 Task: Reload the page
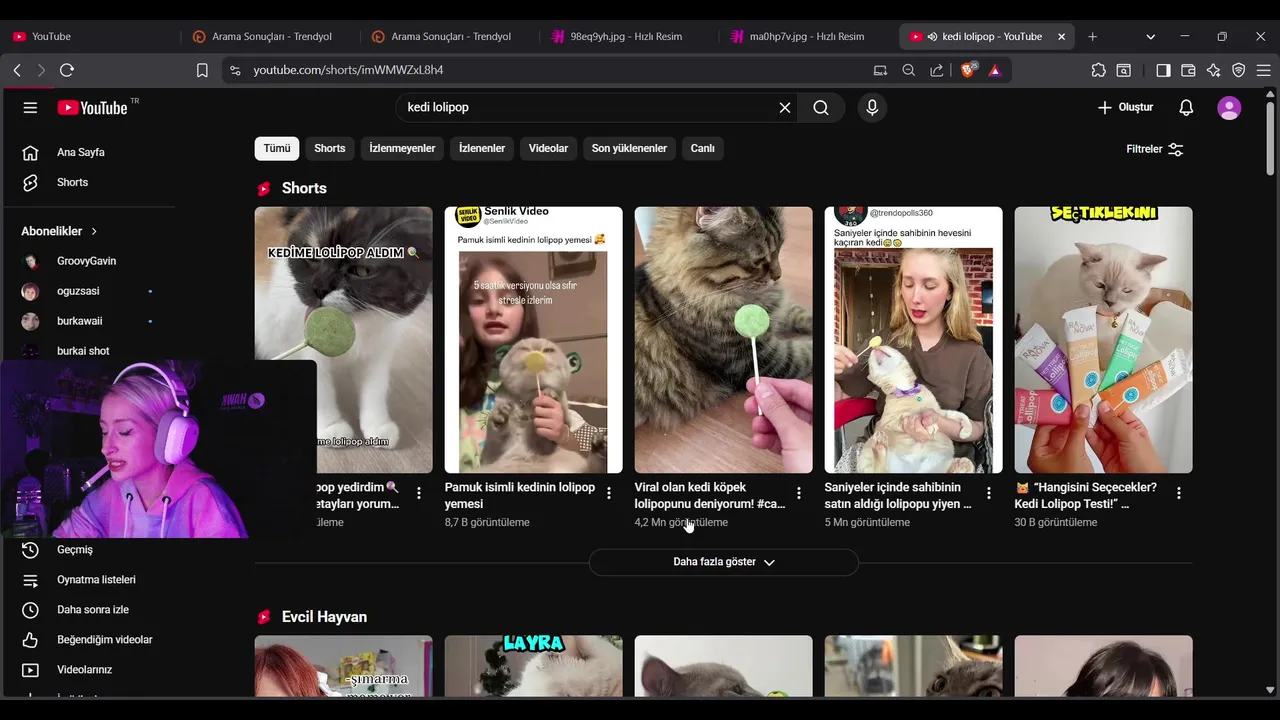click(x=67, y=70)
